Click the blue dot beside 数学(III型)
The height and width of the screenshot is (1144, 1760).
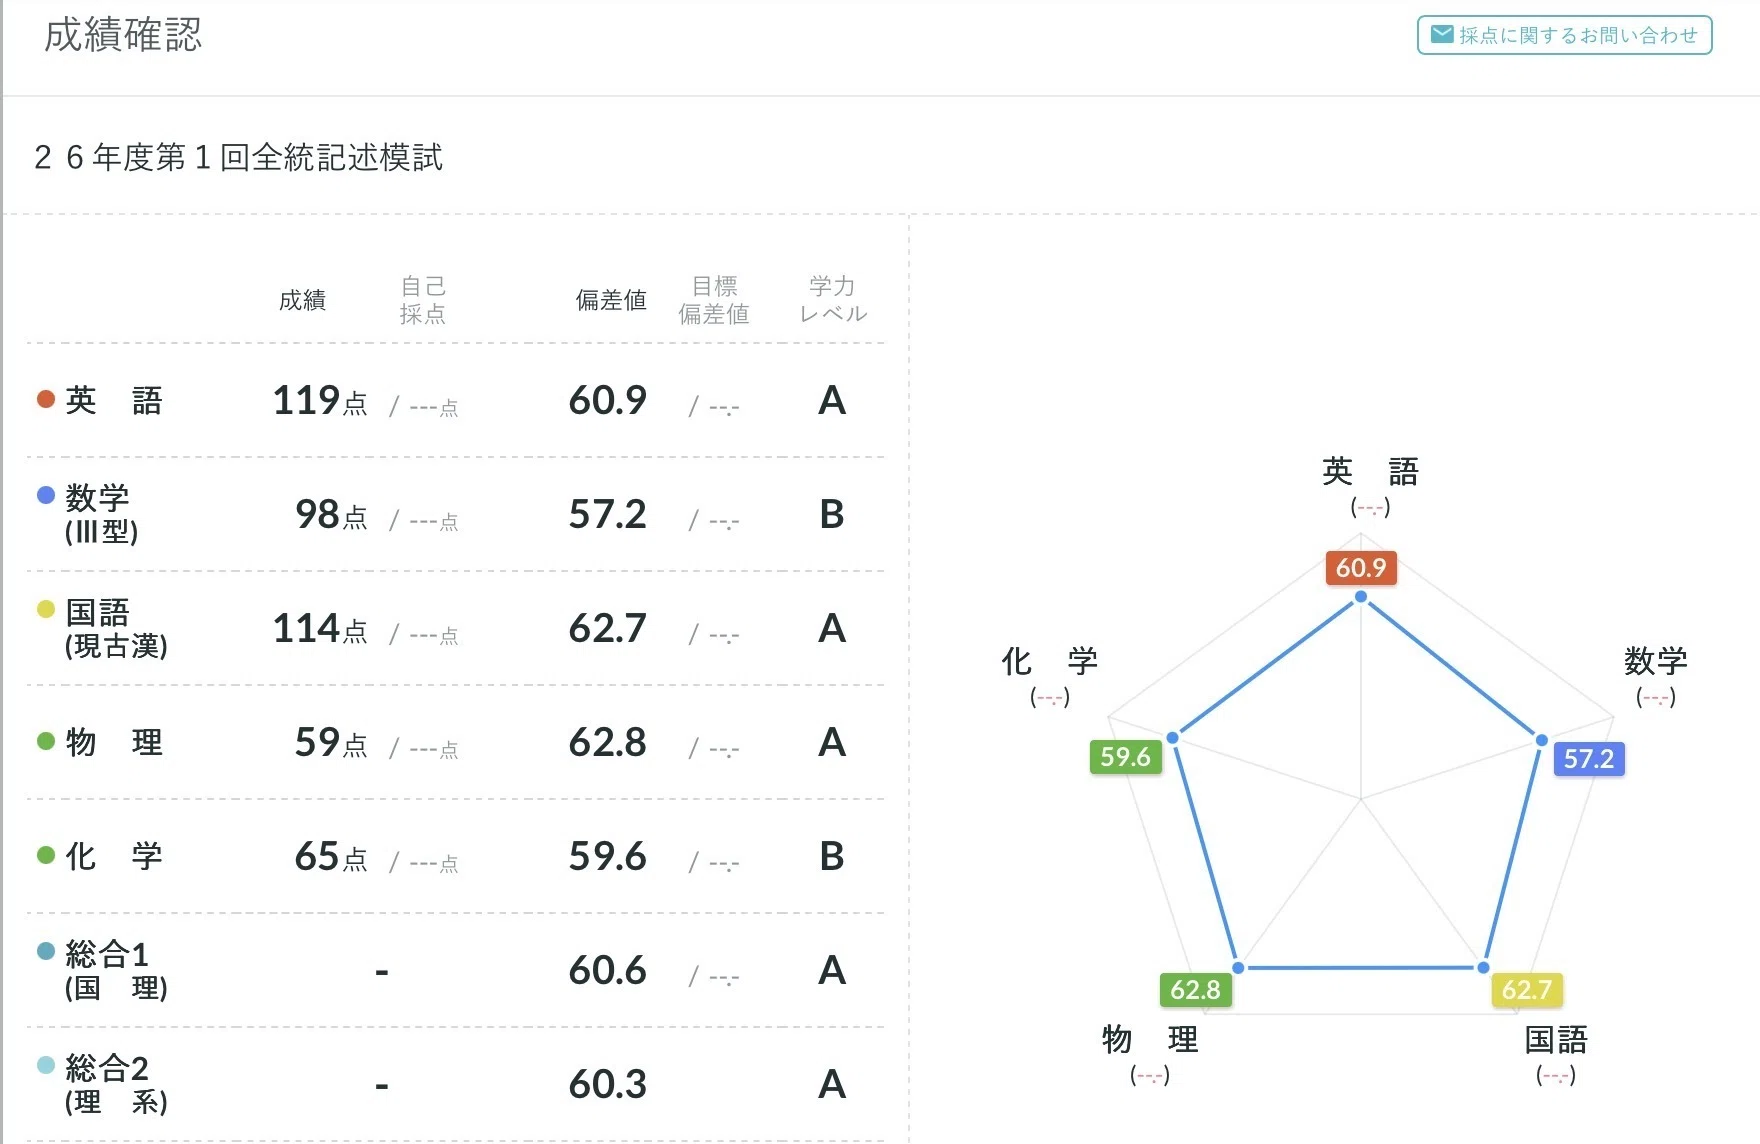[45, 494]
